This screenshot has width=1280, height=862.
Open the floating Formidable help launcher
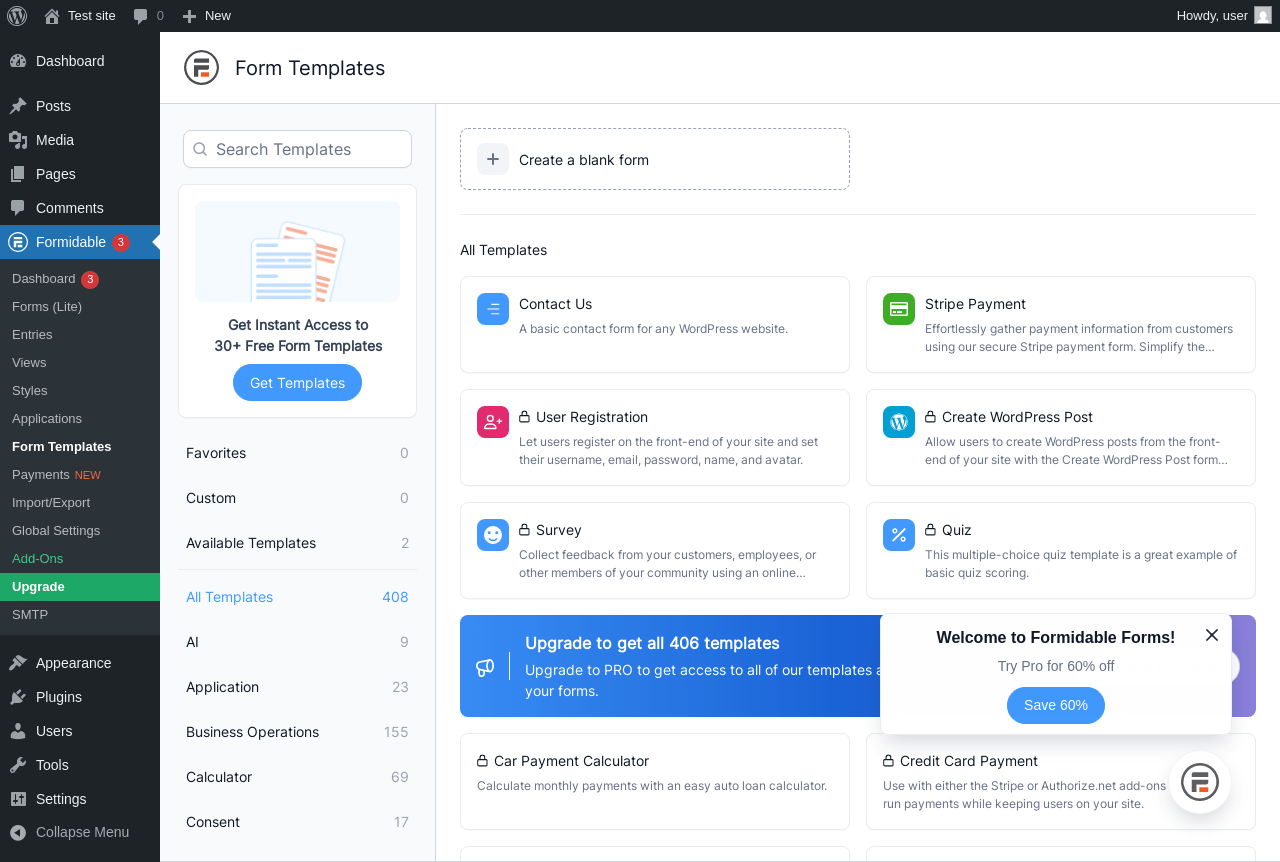coord(1200,782)
